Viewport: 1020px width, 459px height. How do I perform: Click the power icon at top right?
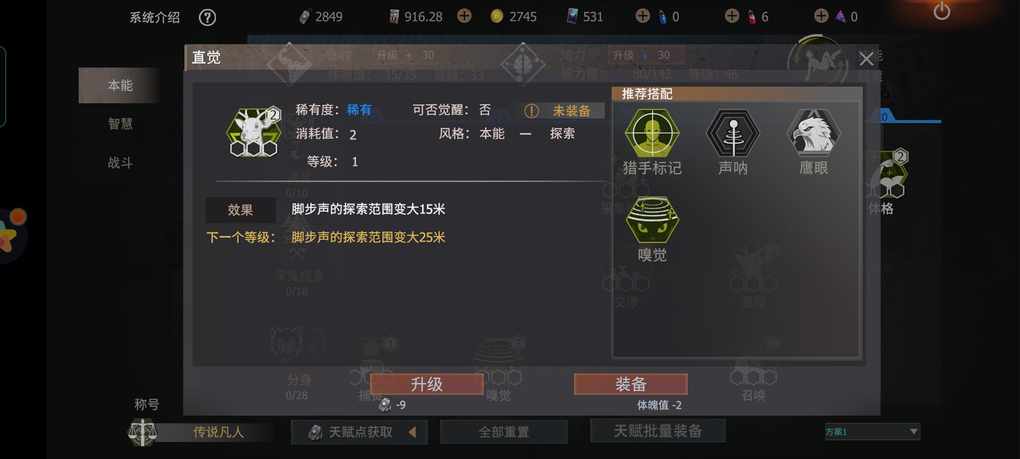(942, 11)
